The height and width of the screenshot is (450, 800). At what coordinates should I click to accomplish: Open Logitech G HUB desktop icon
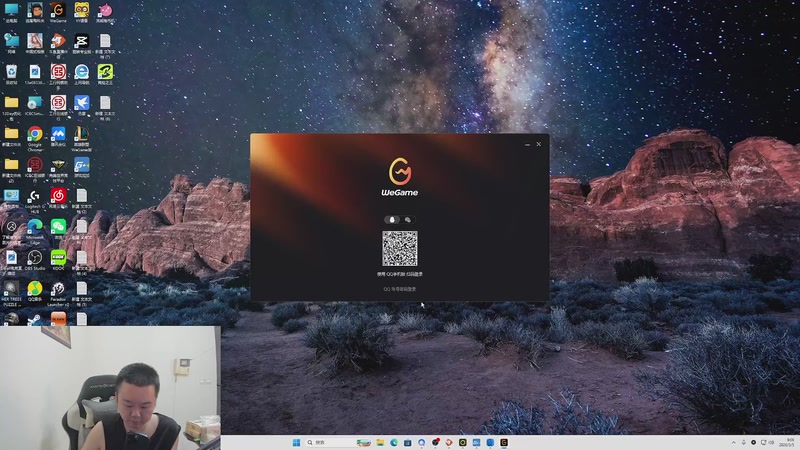[35, 199]
